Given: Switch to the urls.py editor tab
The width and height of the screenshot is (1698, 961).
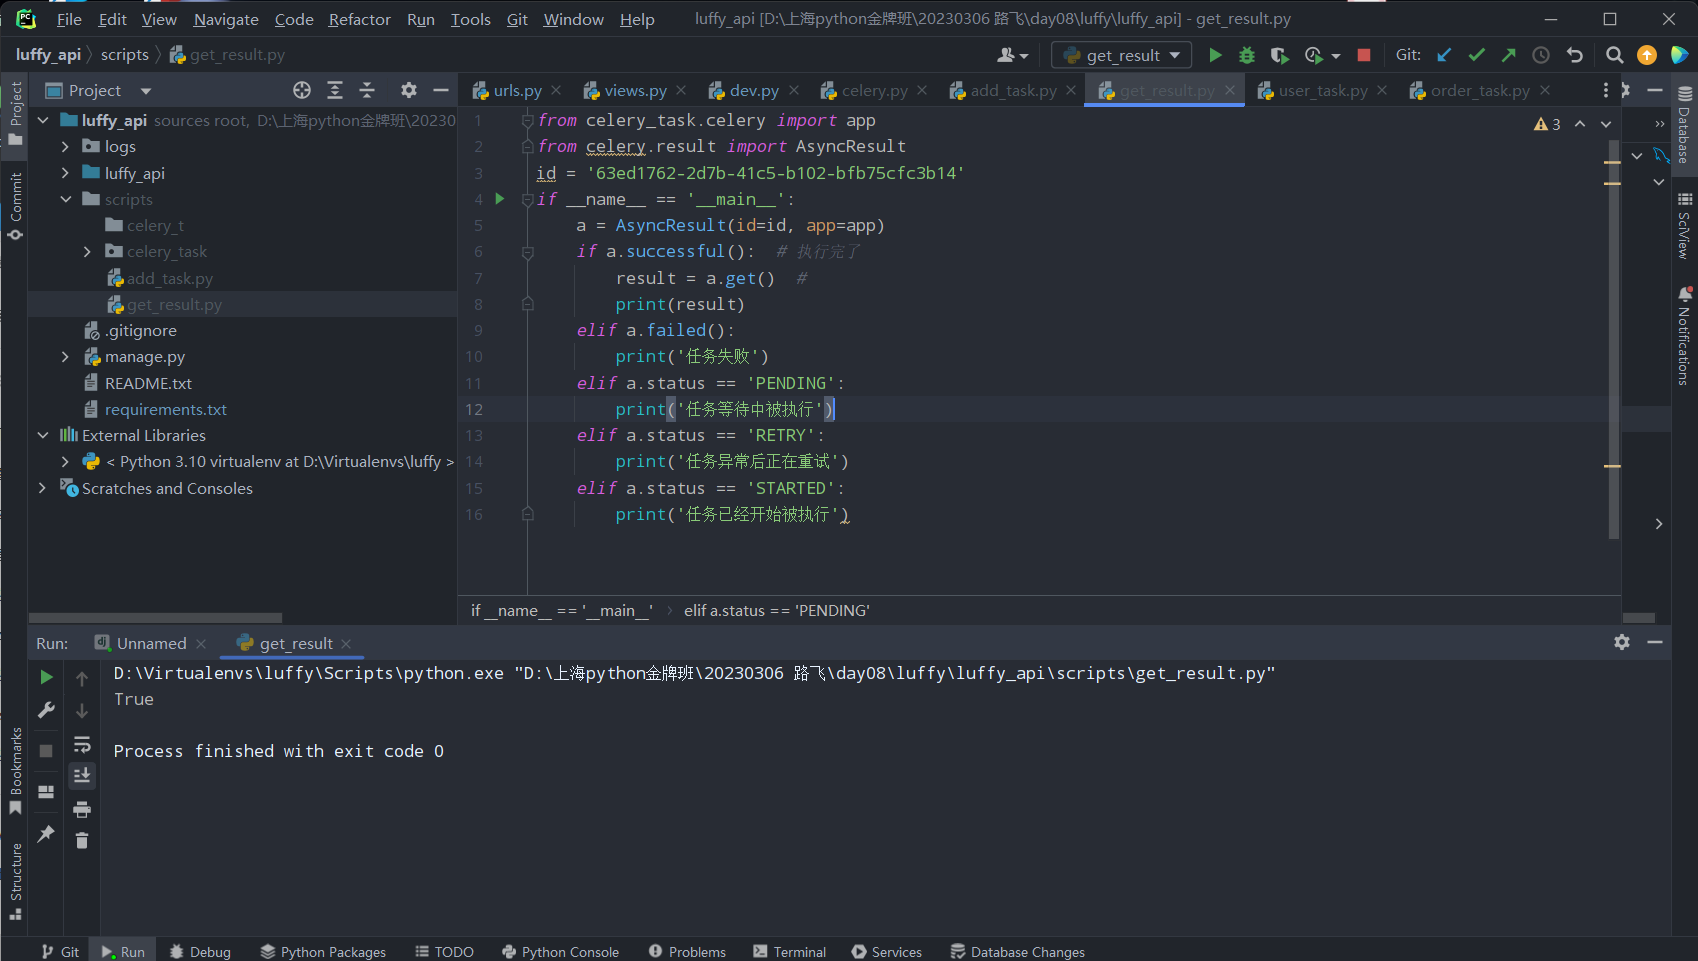Looking at the screenshot, I should pos(517,90).
